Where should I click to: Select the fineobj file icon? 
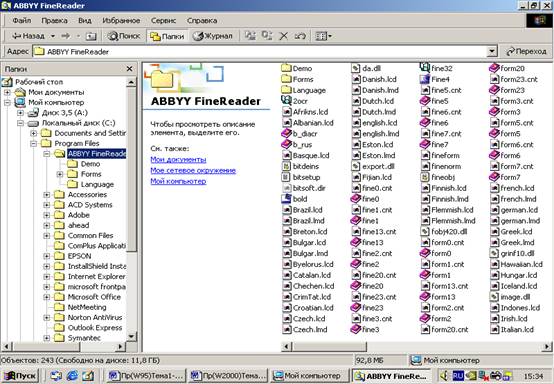[x=425, y=177]
